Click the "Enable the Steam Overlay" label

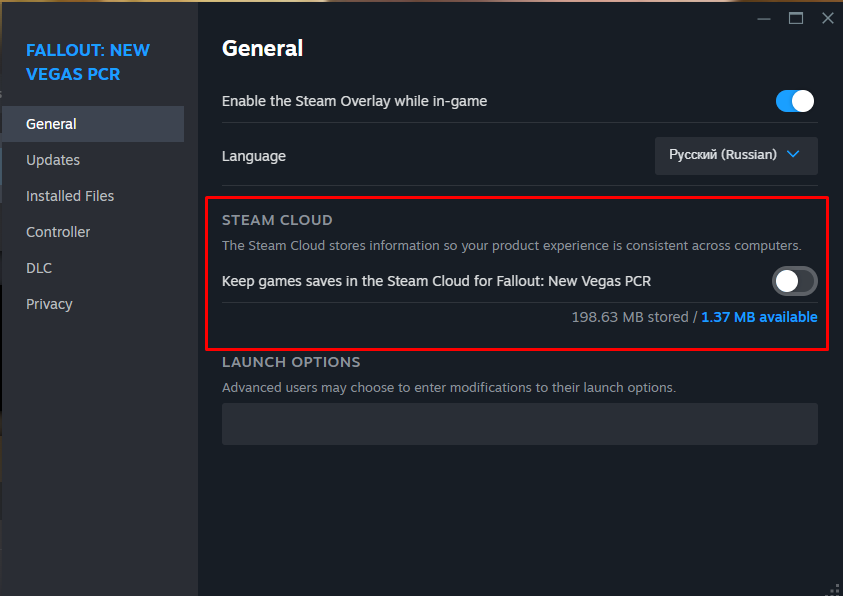(x=354, y=101)
